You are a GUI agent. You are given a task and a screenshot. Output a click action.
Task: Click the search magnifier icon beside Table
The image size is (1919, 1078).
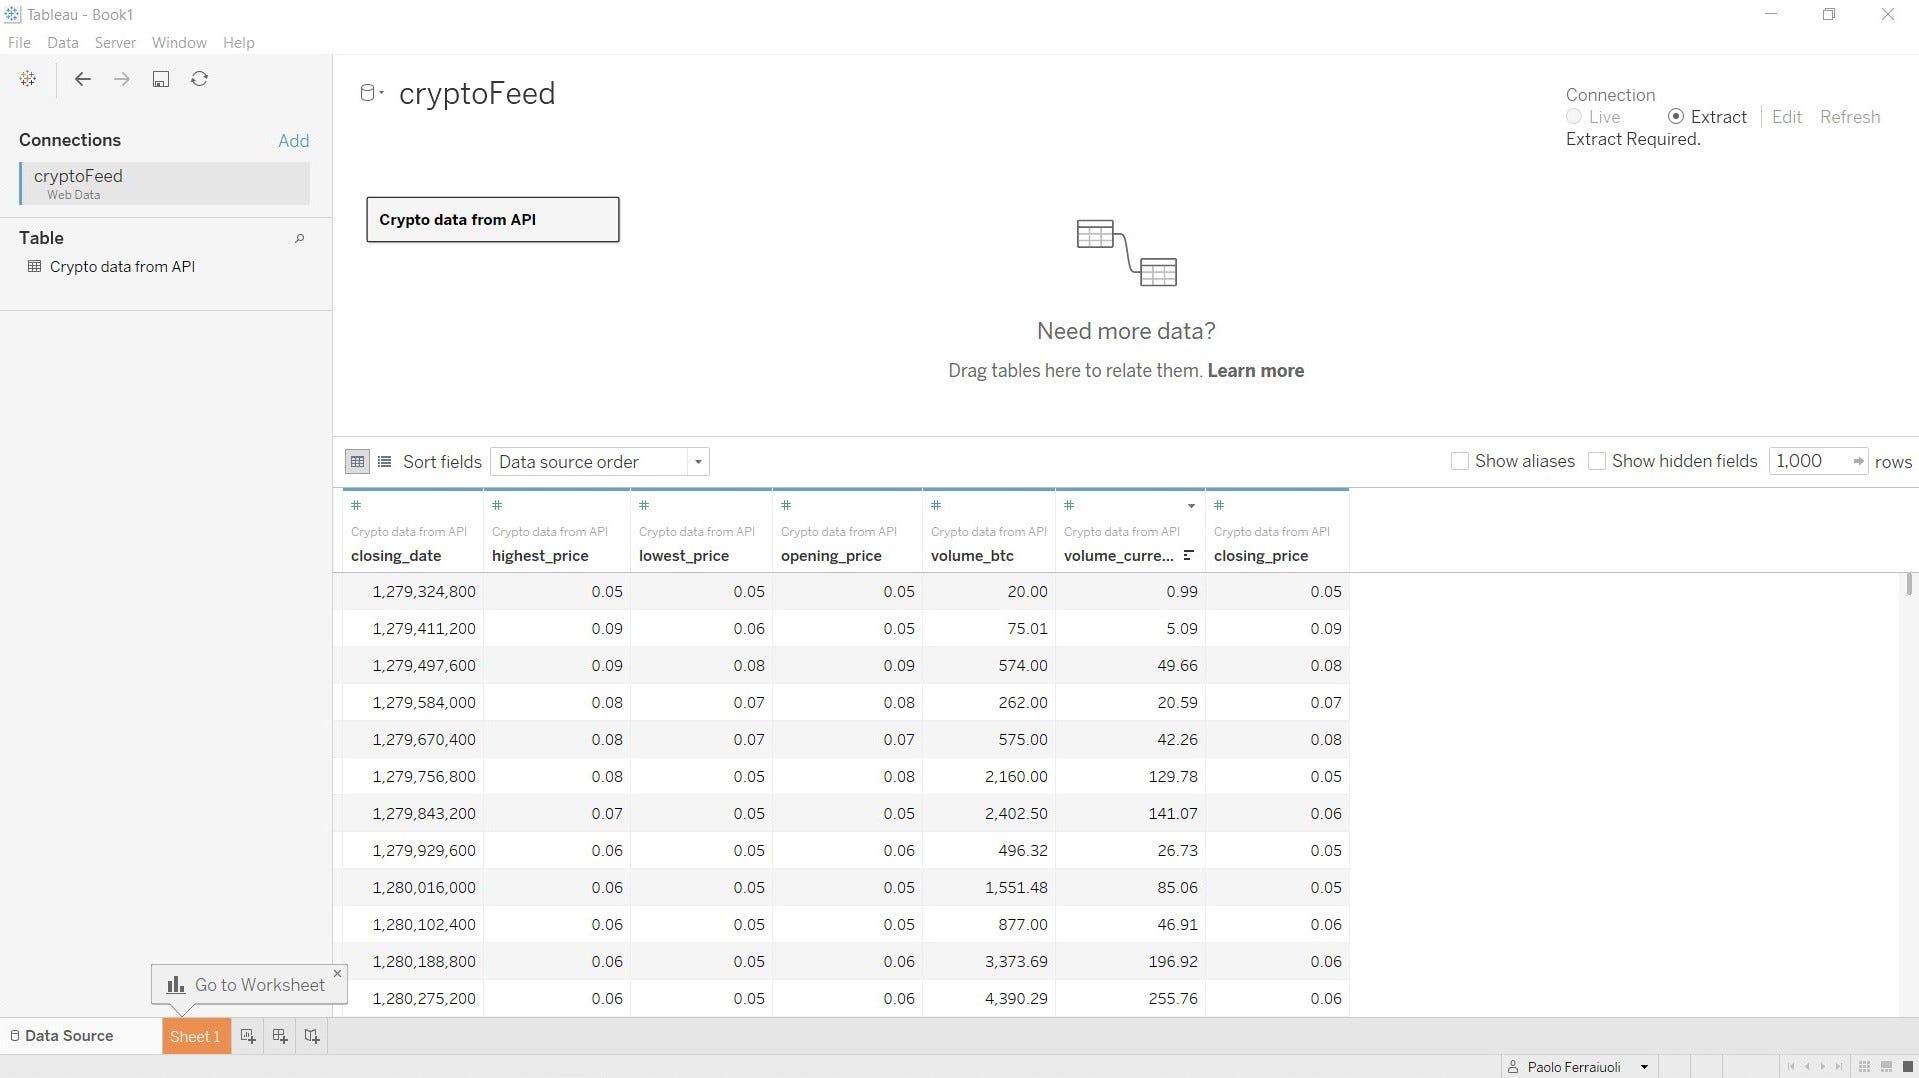tap(299, 238)
